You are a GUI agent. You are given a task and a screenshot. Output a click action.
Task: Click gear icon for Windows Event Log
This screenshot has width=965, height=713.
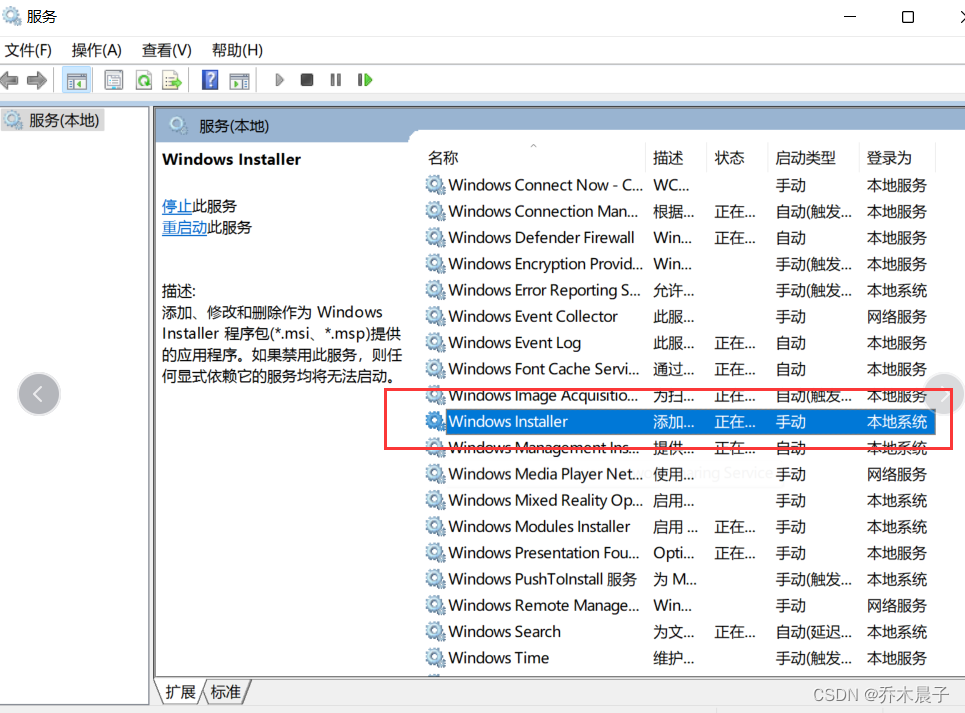(435, 342)
